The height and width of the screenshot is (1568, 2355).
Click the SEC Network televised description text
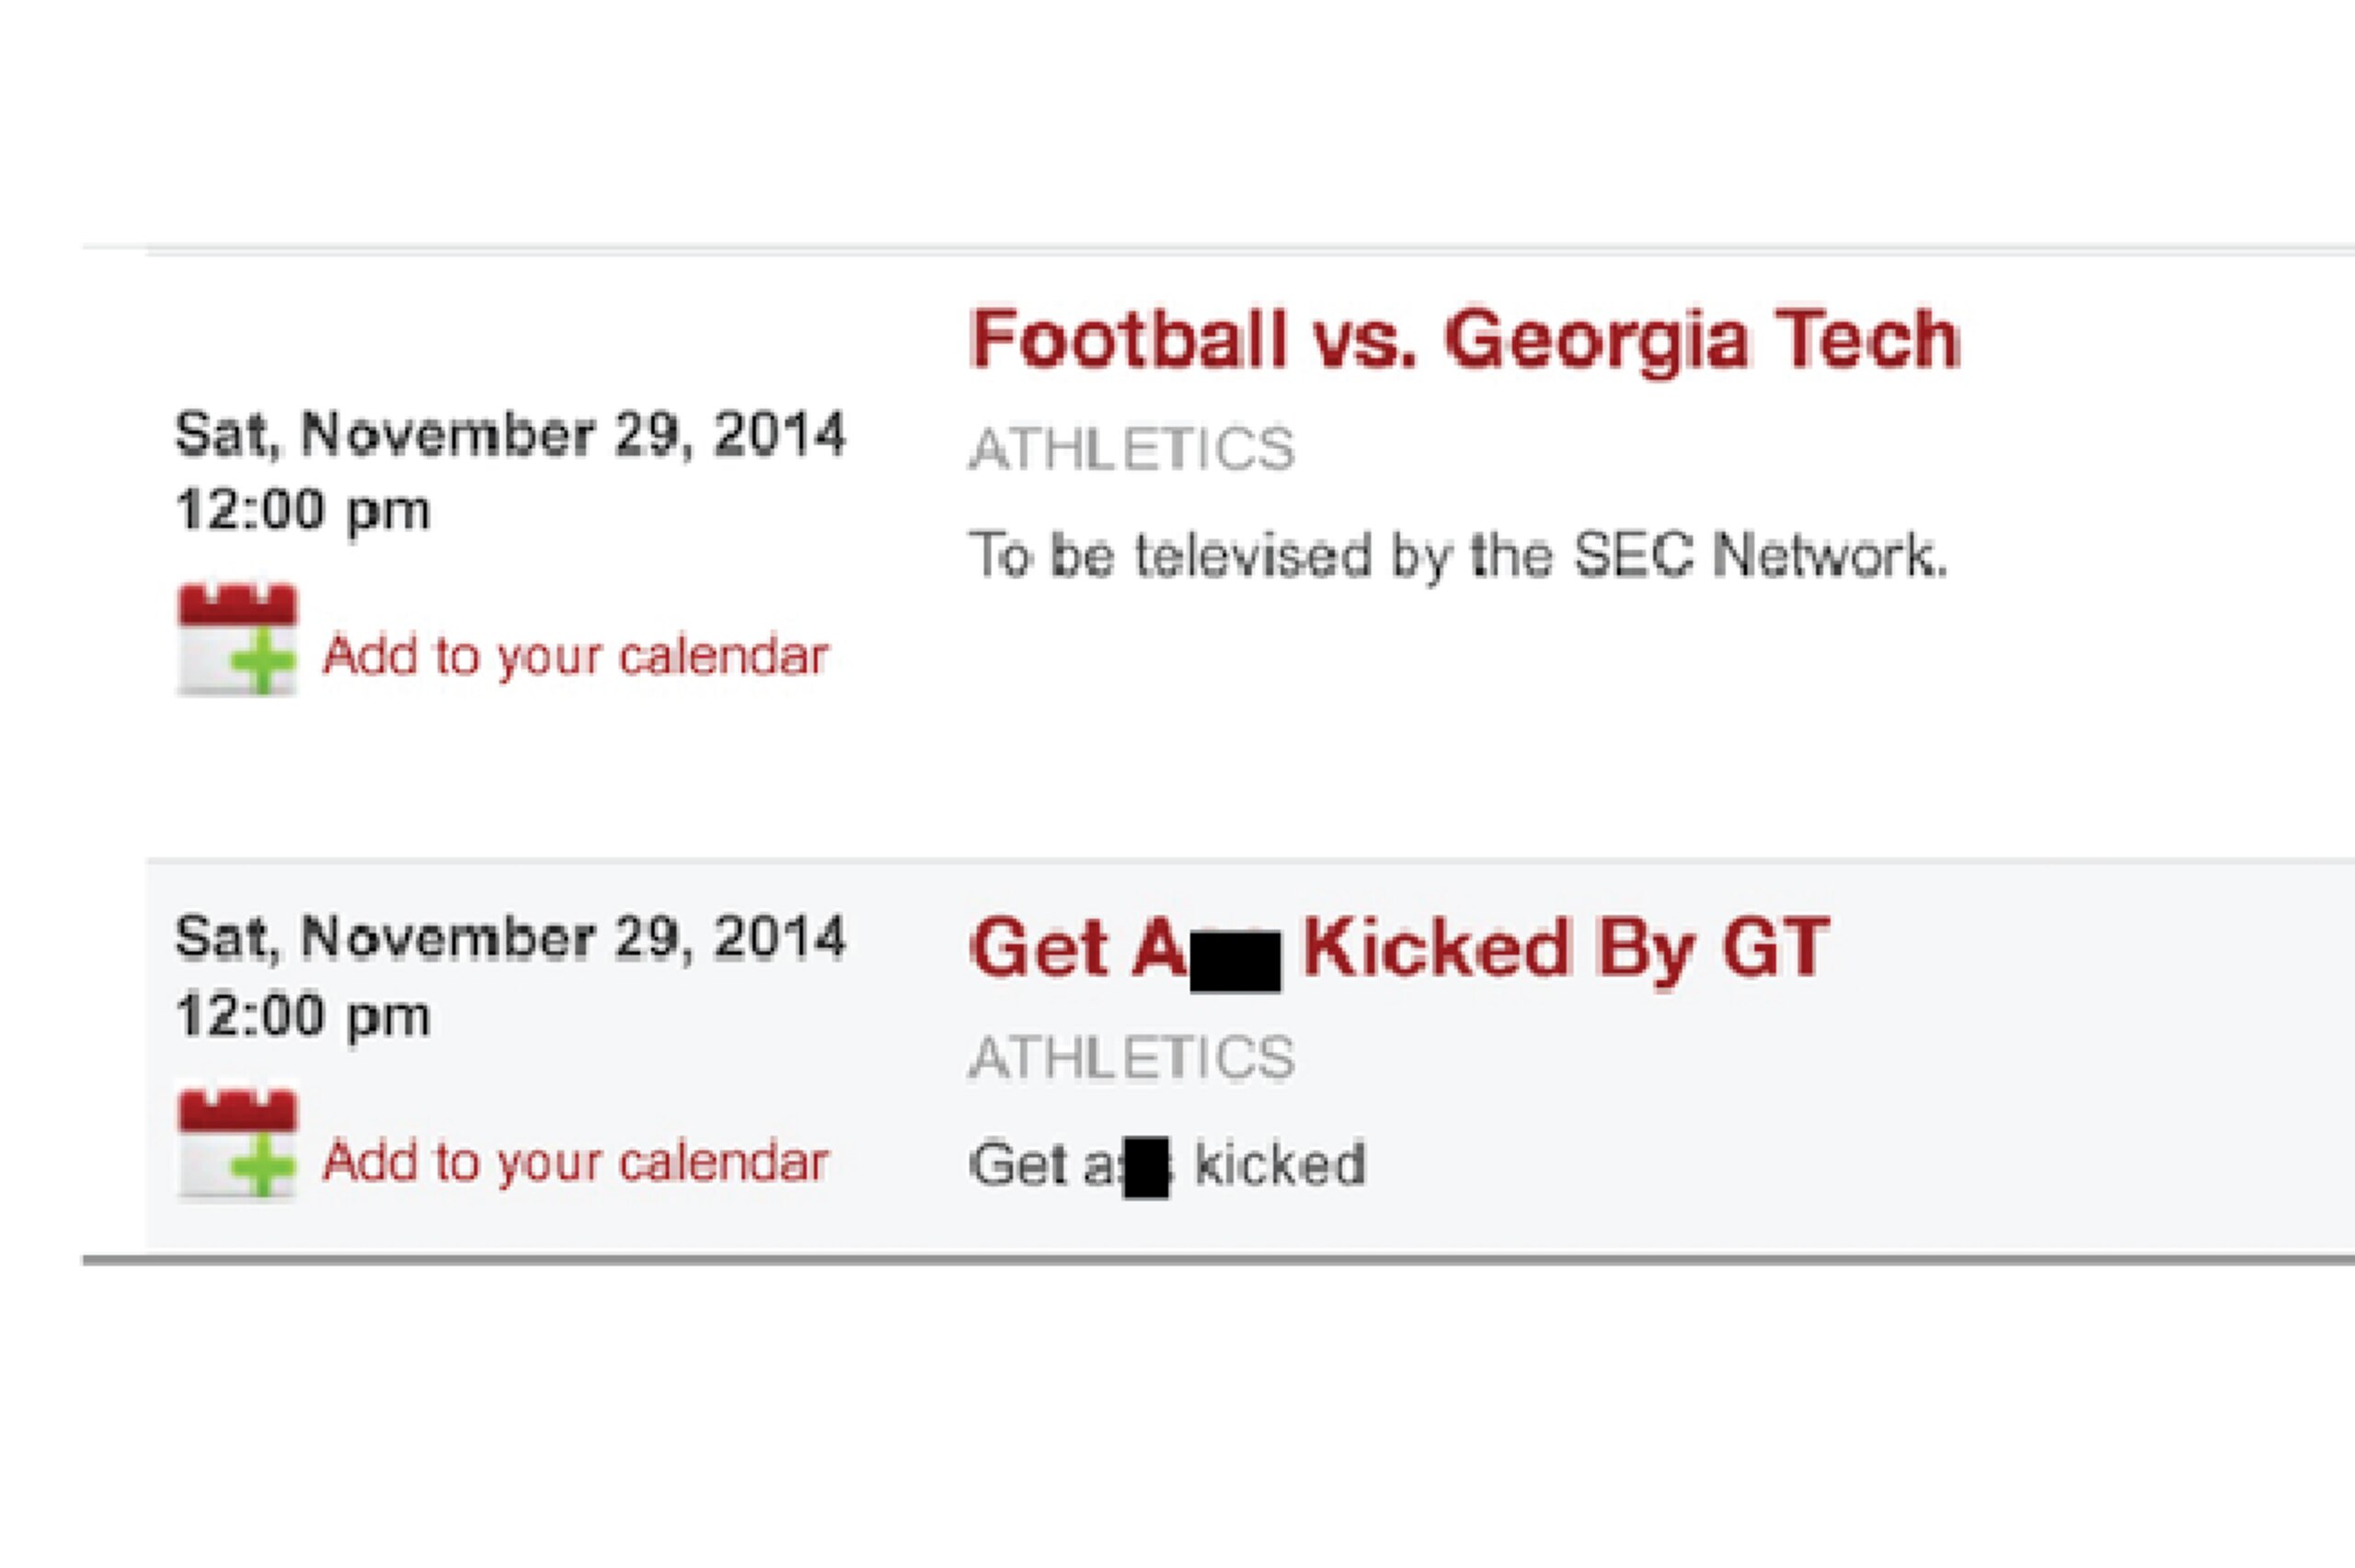click(1459, 556)
